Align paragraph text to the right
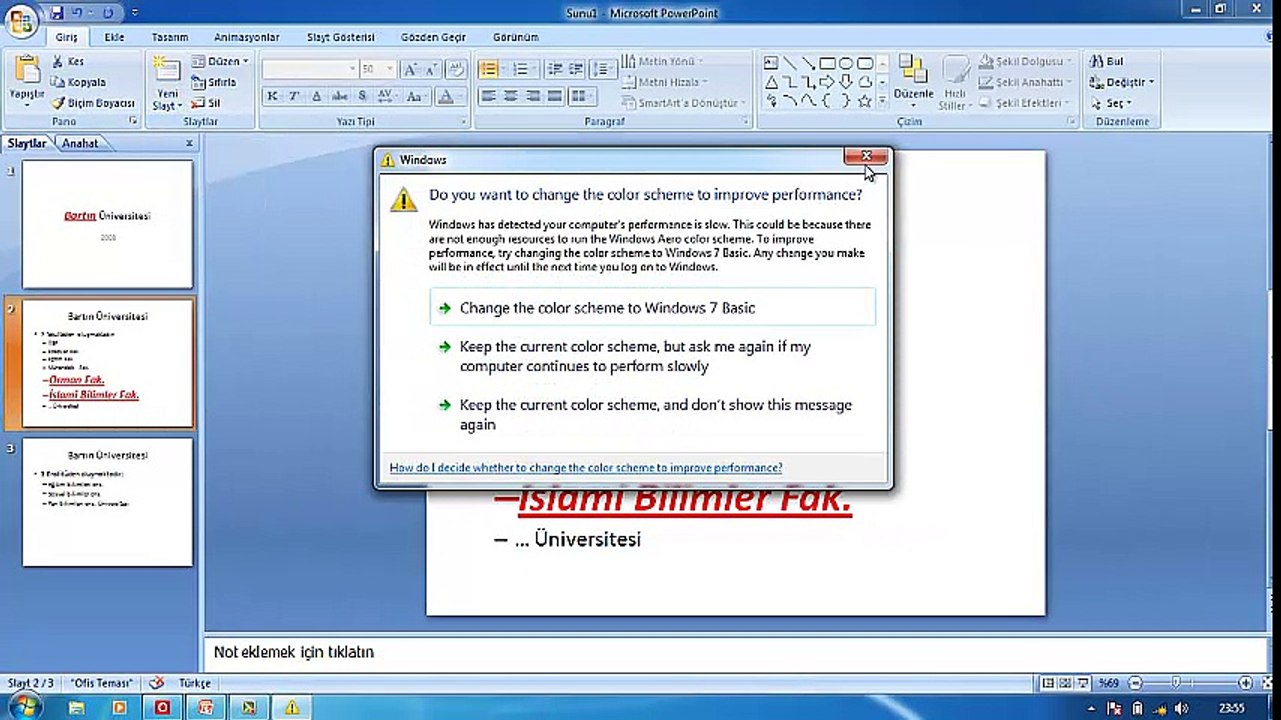Screen dimensions: 1281x720 pos(533,96)
